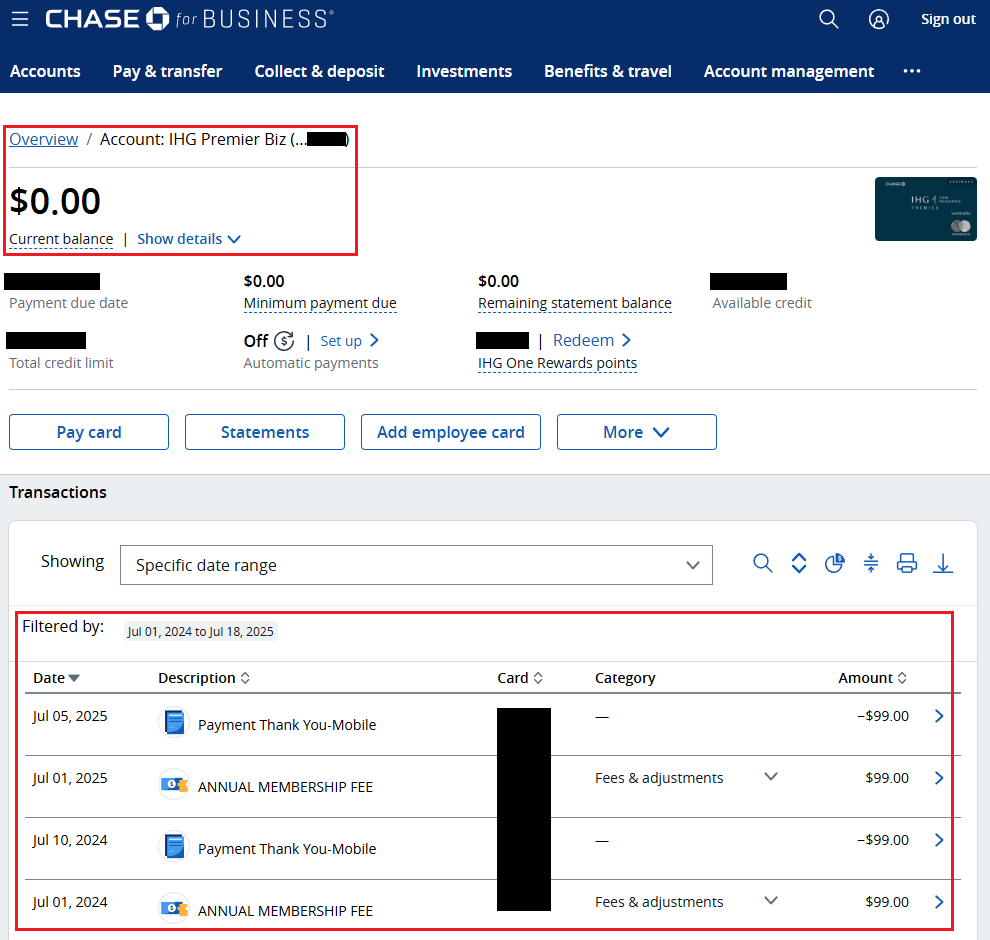Sort transactions by the Date column

point(56,678)
